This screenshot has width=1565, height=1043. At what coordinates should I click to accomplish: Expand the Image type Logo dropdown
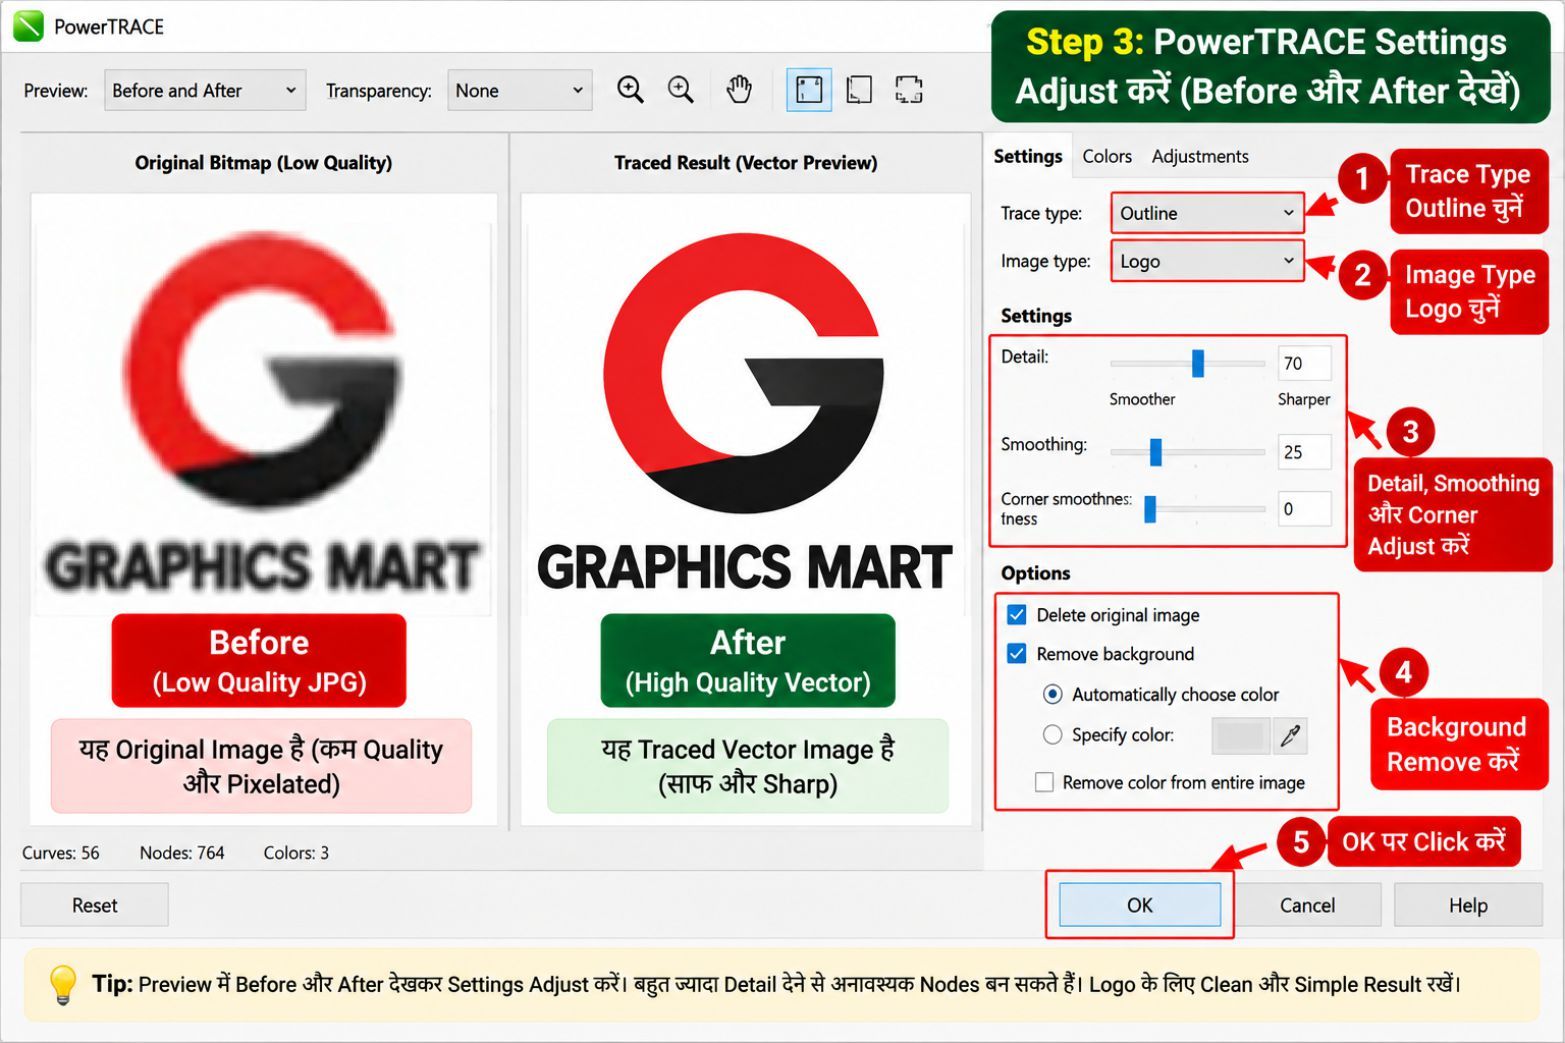point(1207,261)
